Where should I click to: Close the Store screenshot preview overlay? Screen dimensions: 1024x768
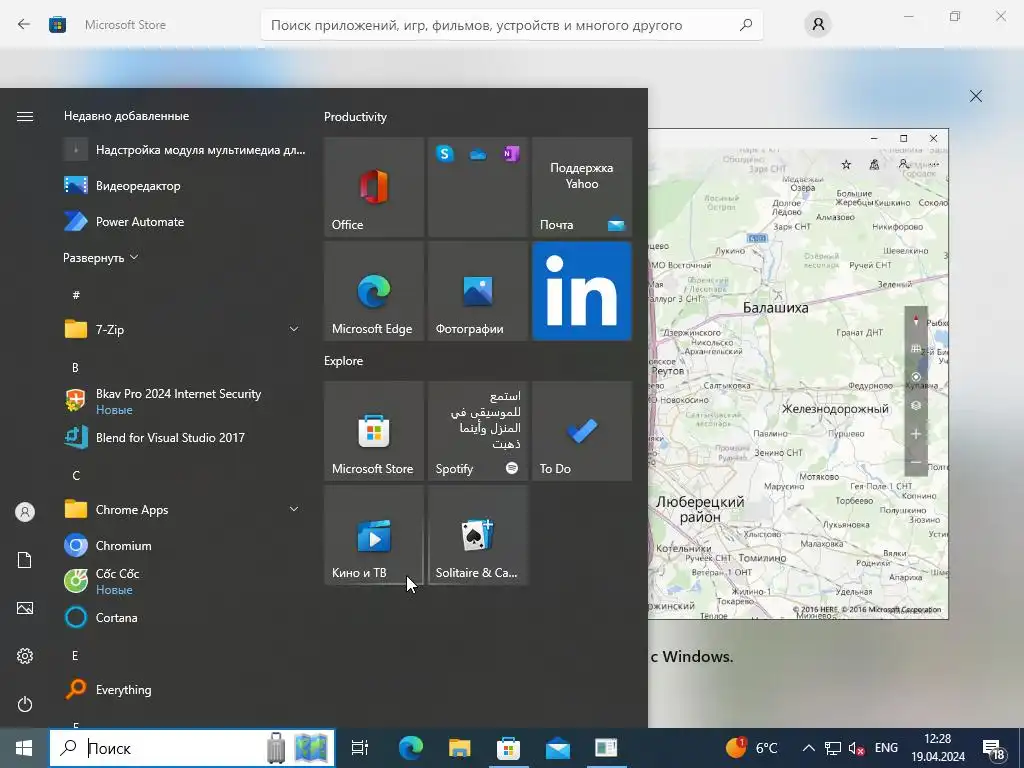[x=976, y=96]
